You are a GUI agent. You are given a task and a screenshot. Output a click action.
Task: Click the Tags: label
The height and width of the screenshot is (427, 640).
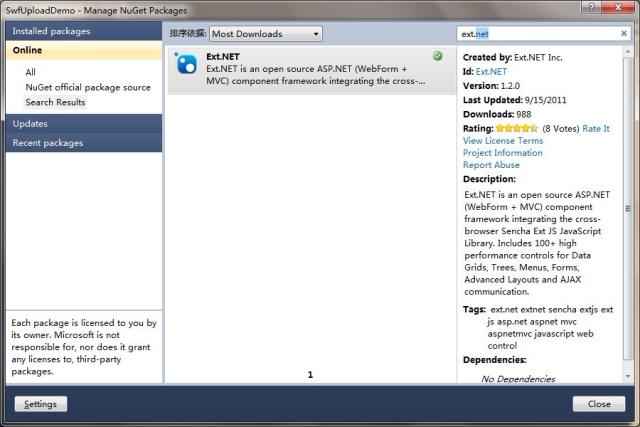tap(474, 309)
